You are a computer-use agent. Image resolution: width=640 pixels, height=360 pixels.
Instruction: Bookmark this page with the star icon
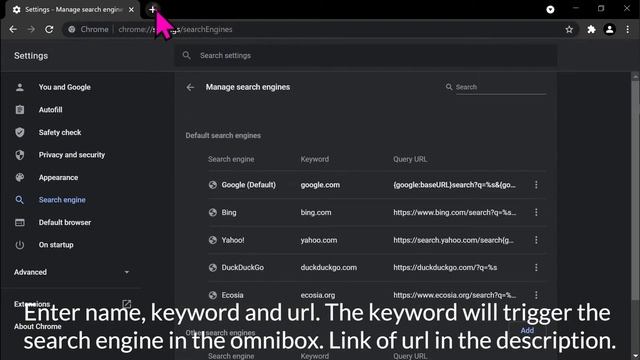click(x=569, y=29)
